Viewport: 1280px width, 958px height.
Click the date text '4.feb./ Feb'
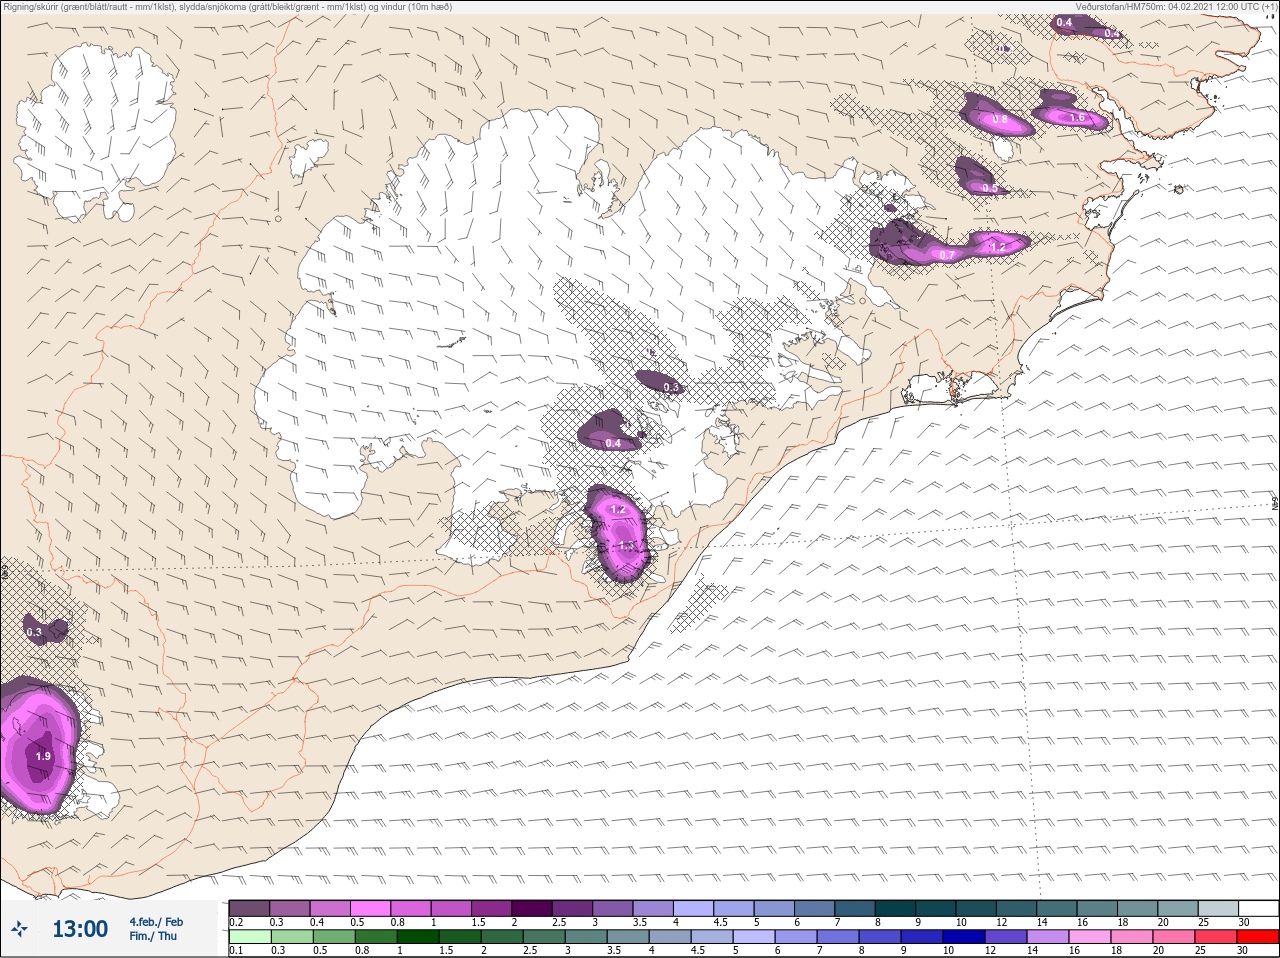[156, 922]
